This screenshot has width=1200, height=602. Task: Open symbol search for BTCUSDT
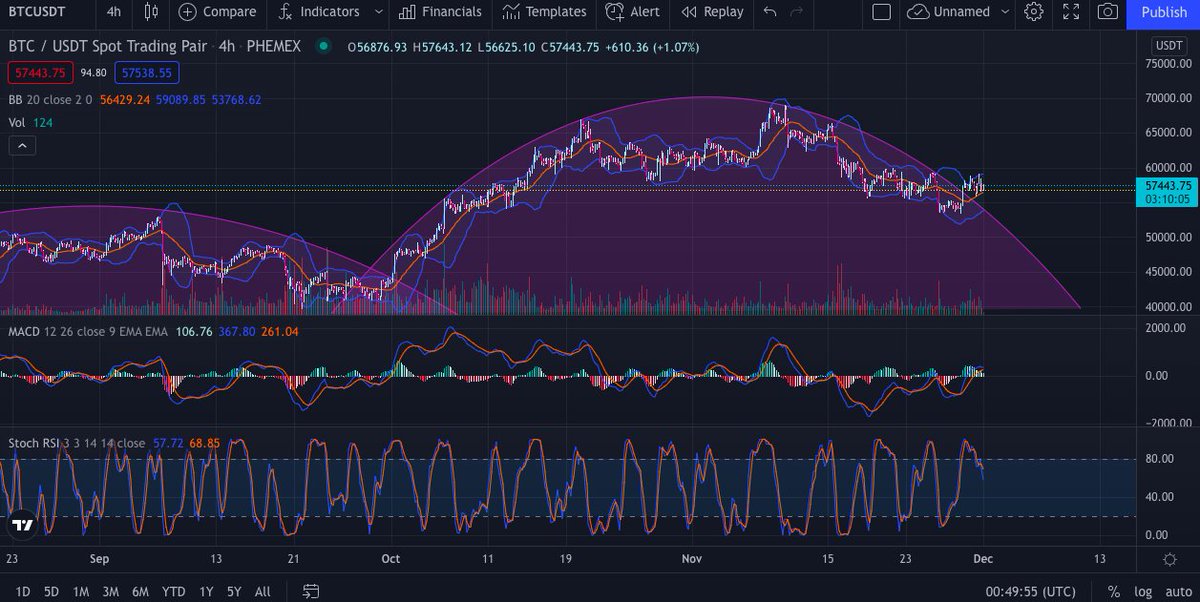pyautogui.click(x=37, y=12)
